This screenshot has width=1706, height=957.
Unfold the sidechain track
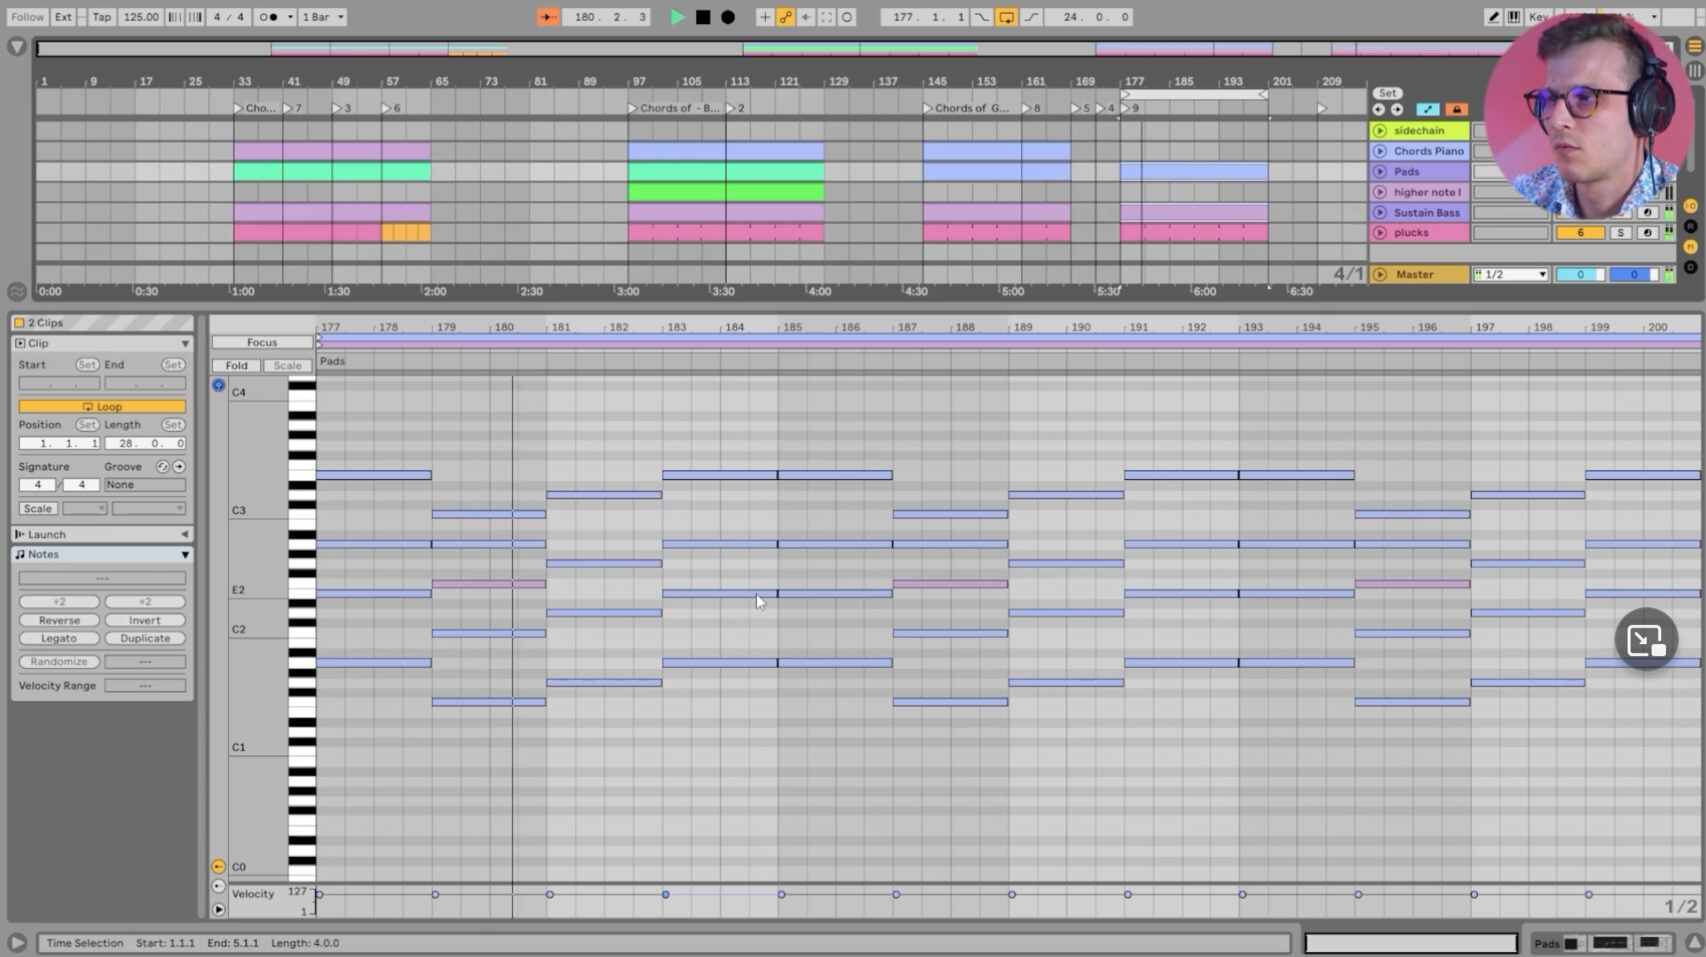(1380, 131)
